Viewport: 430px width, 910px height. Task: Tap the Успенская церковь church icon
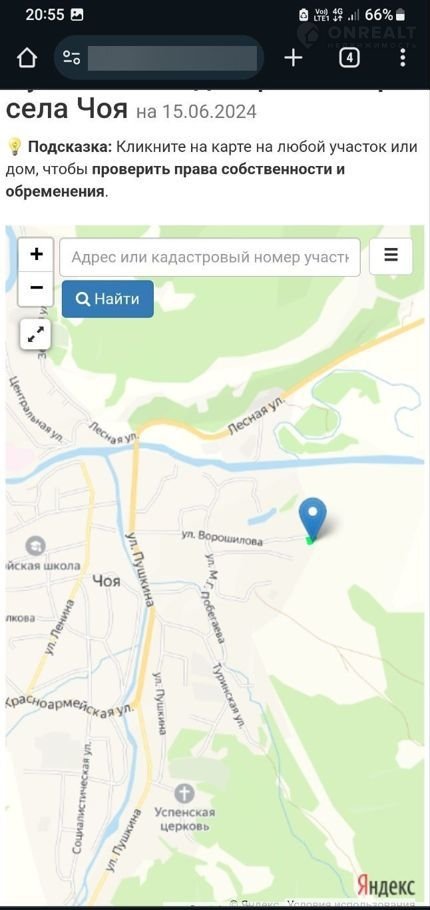(185, 793)
